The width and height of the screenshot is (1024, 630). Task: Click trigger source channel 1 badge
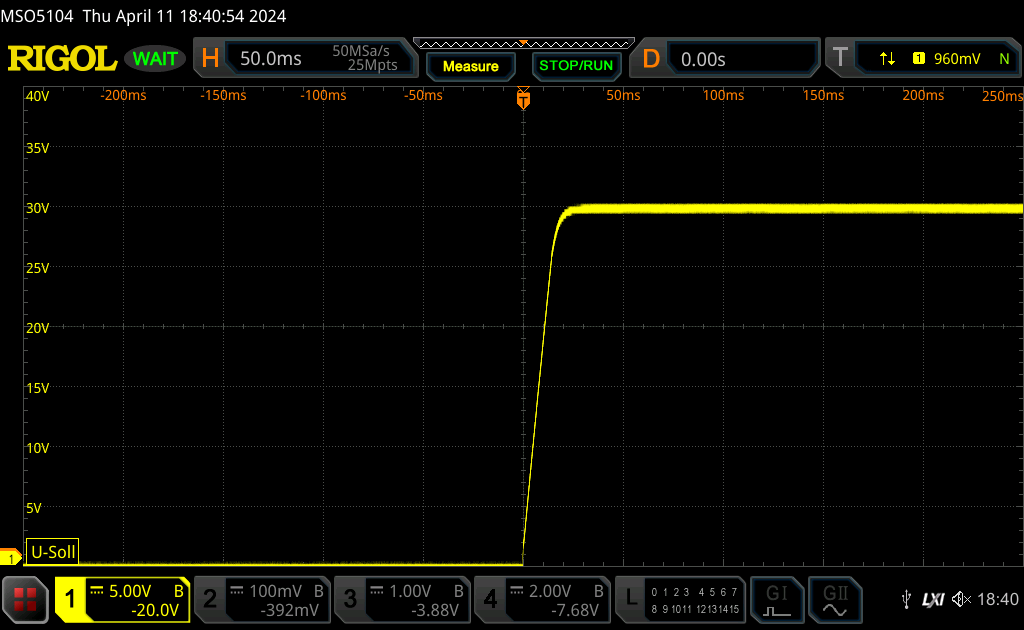tap(918, 59)
